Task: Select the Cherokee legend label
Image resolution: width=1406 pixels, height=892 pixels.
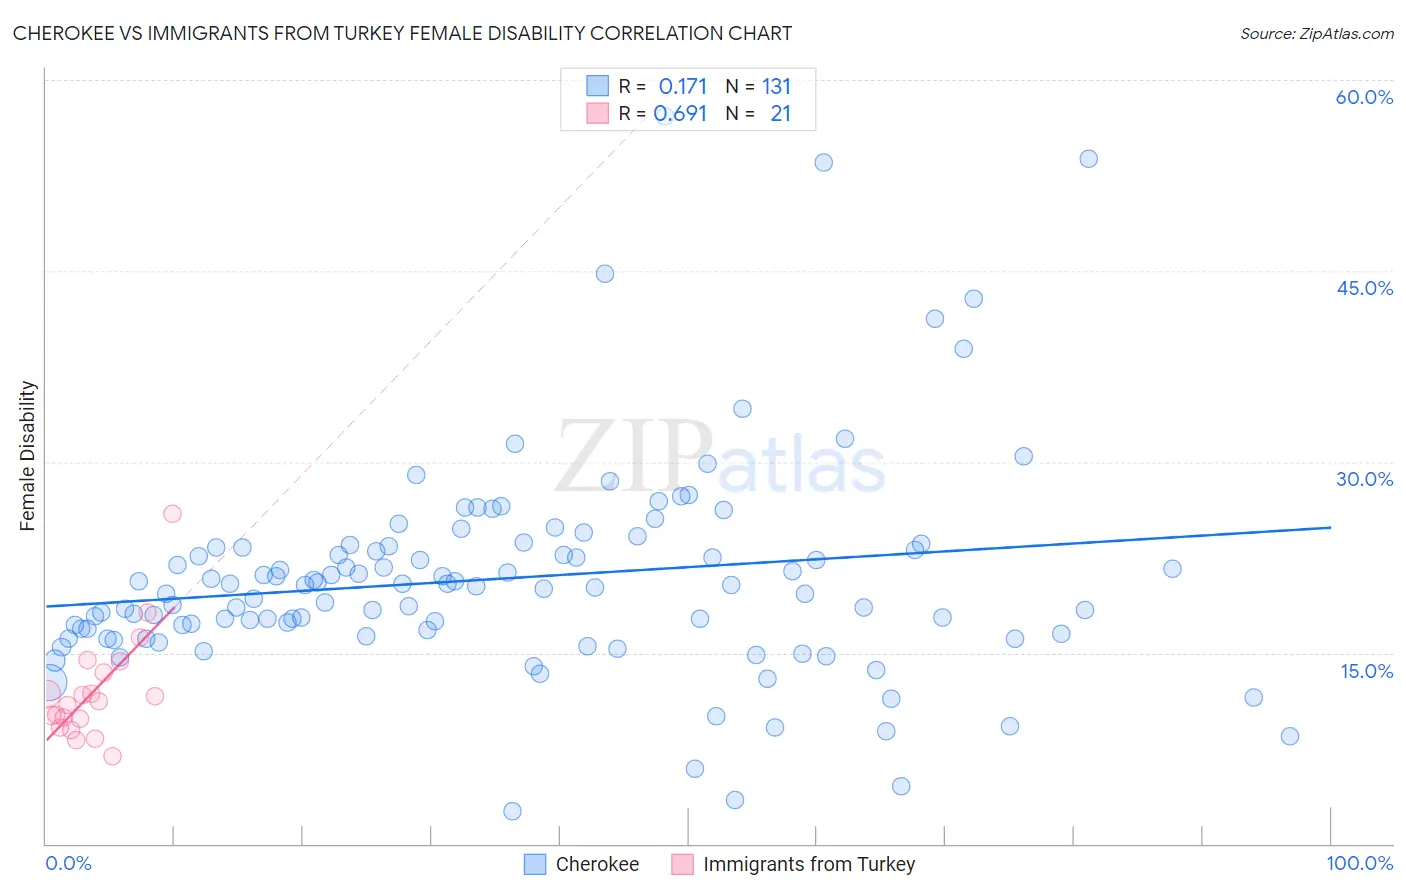Action: [x=597, y=864]
